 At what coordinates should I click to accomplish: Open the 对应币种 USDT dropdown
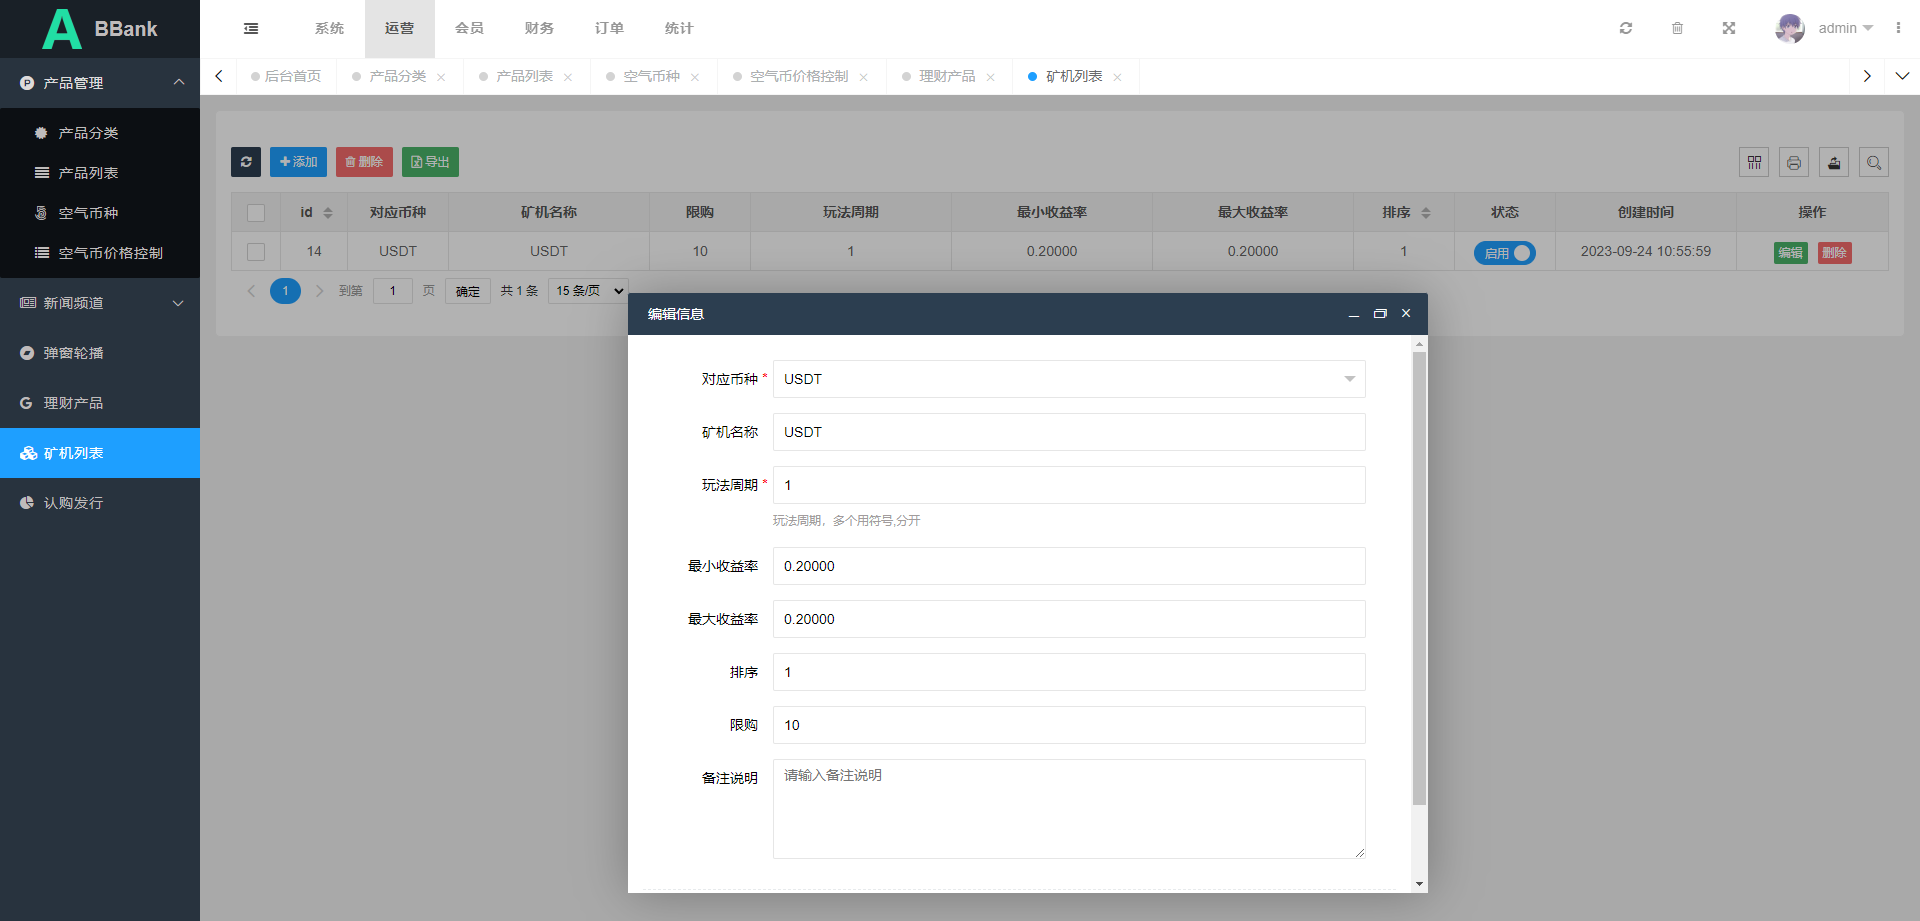coord(1068,379)
